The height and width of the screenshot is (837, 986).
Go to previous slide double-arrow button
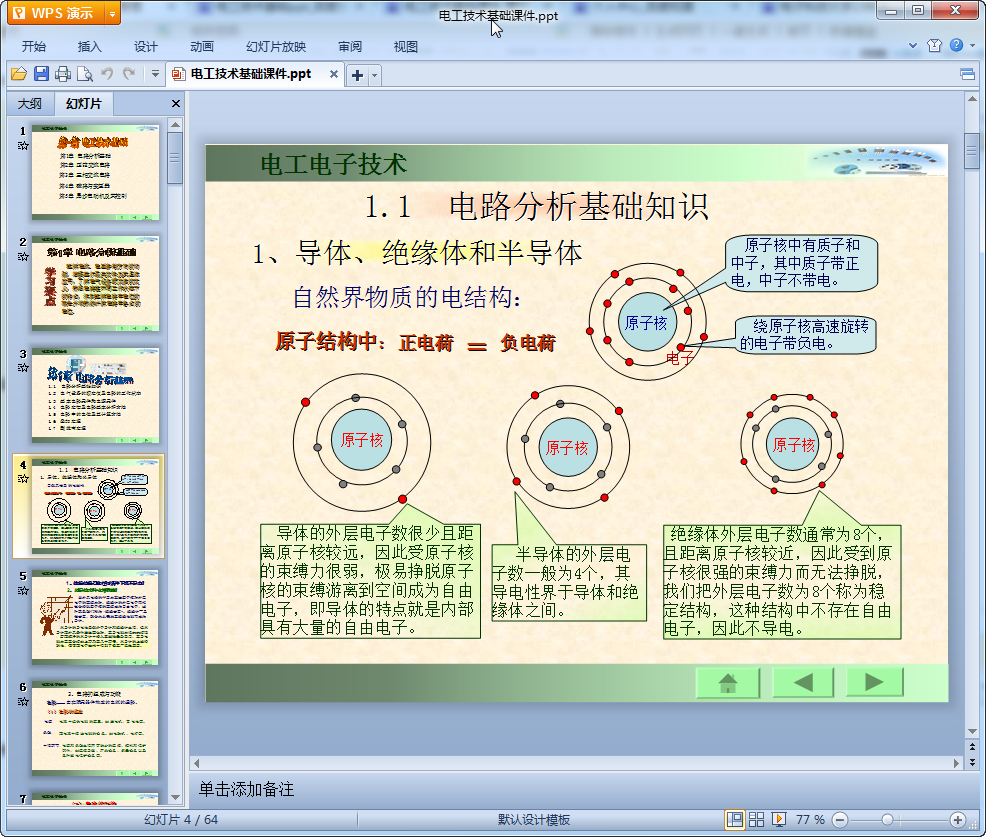(x=972, y=747)
